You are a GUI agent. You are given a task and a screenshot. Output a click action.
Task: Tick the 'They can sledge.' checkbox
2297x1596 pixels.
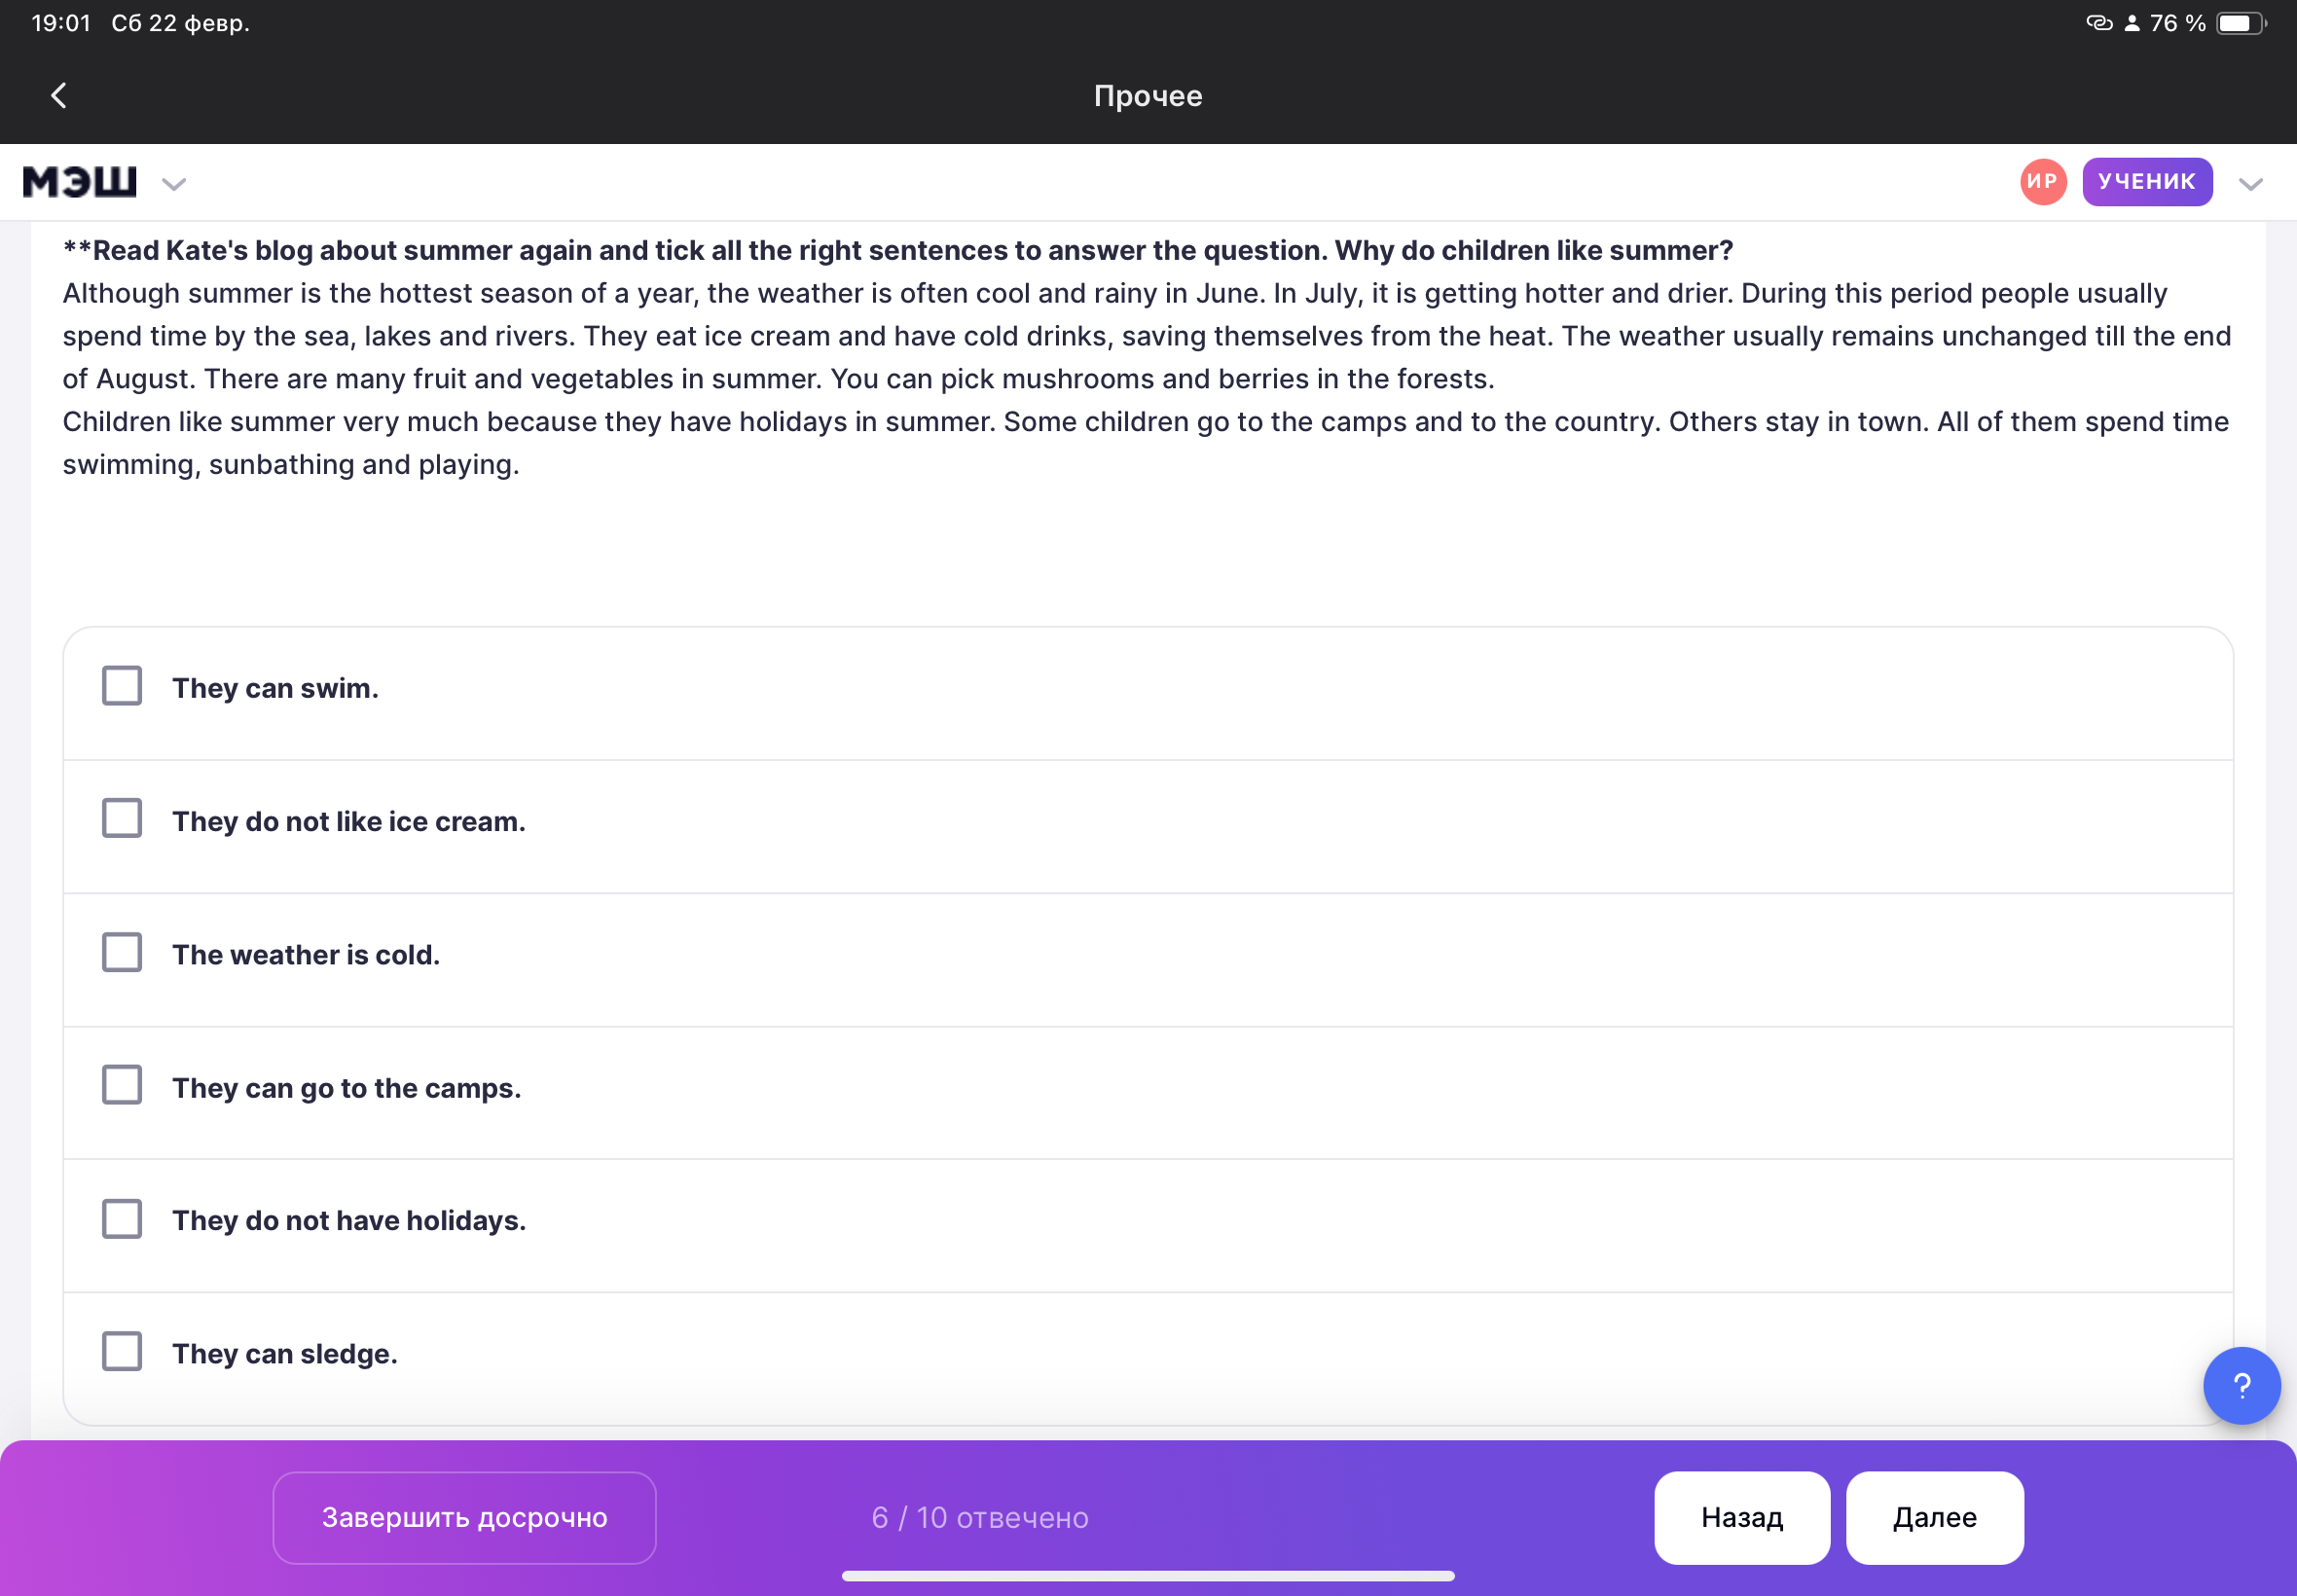click(122, 1352)
